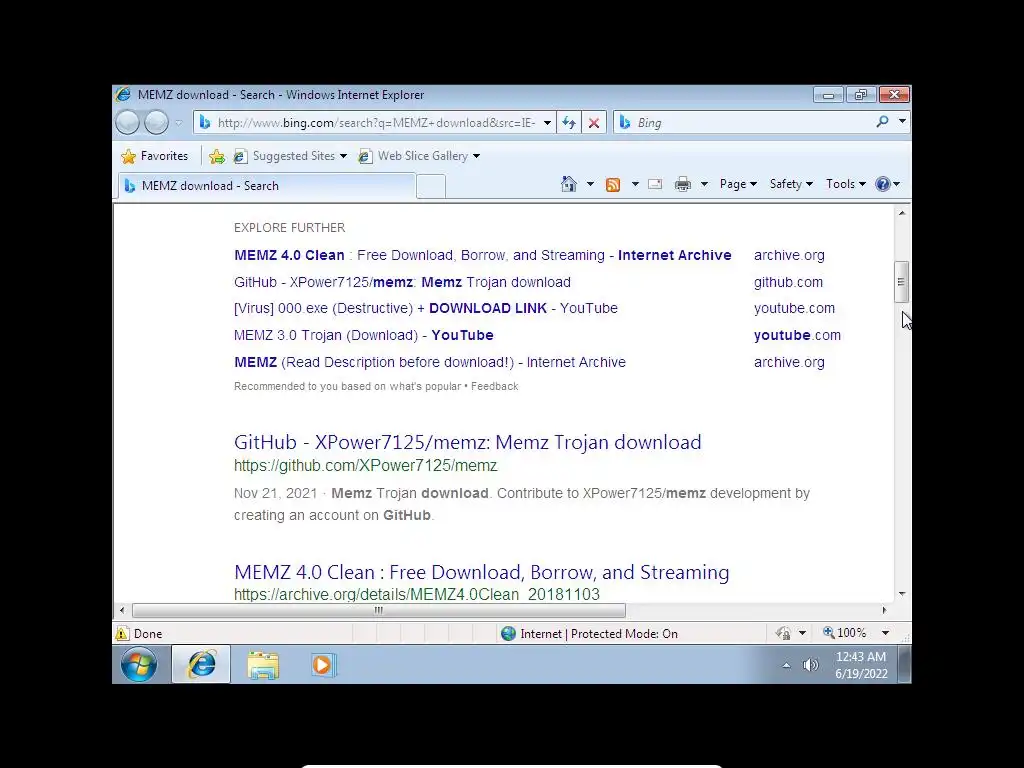Click the vertical scrollbar down arrow
The image size is (1024, 768).
tap(902, 594)
